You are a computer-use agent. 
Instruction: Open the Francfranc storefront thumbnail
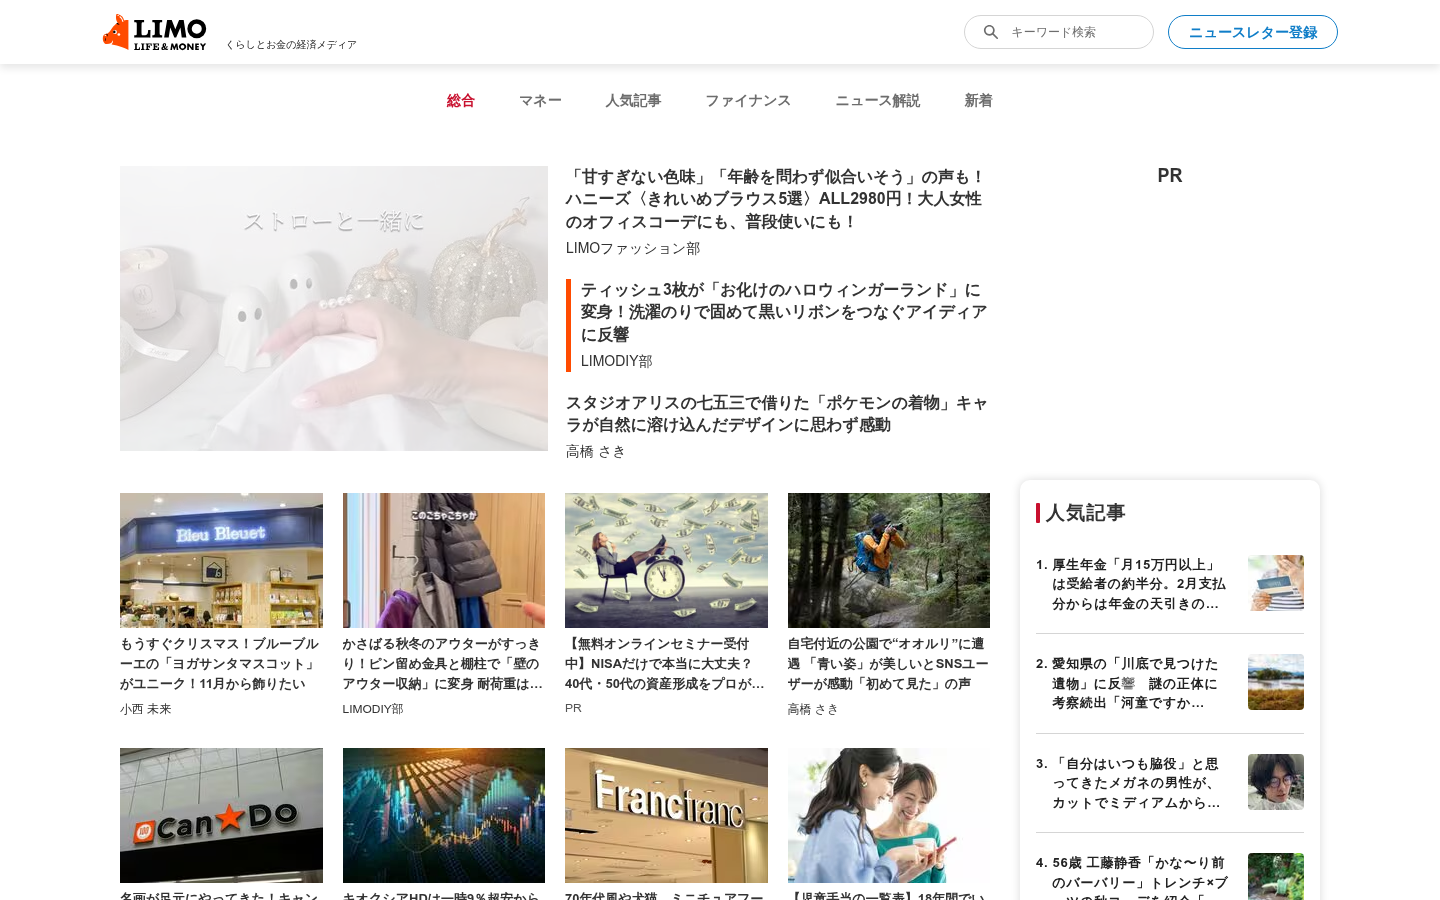click(666, 815)
